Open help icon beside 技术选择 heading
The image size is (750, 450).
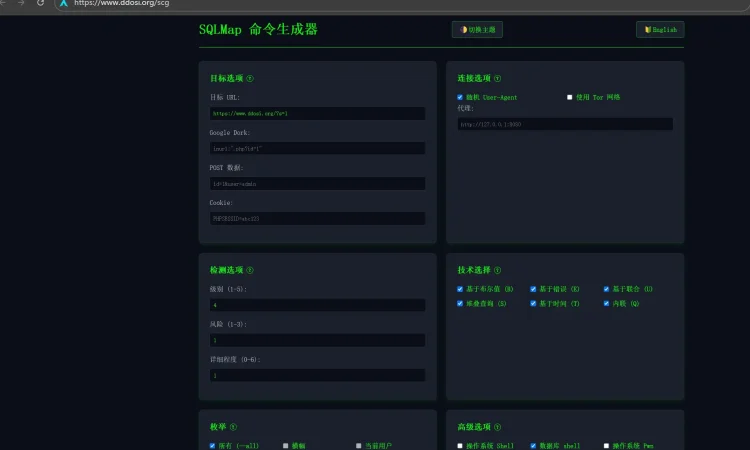(497, 270)
